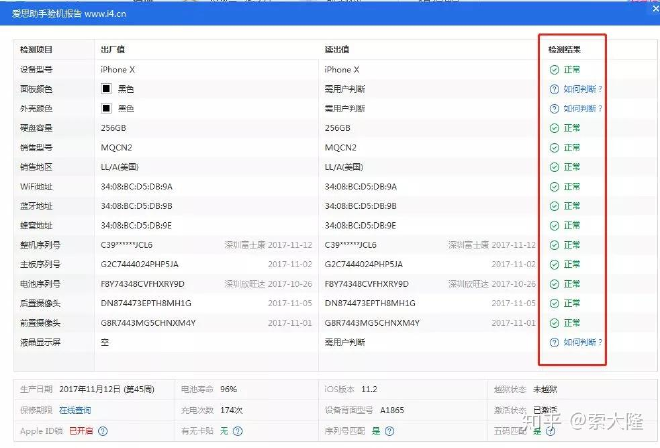Click the A1865 back model value
Screen dimensions: 660x448
392,411
